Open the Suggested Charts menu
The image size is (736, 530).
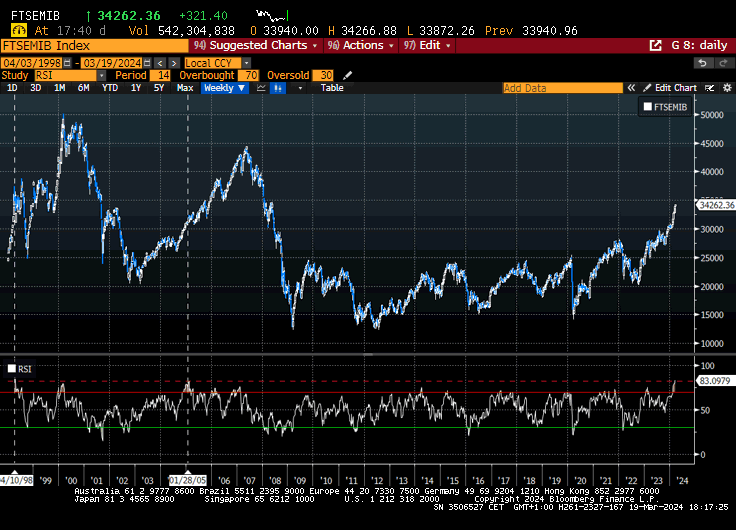click(256, 45)
